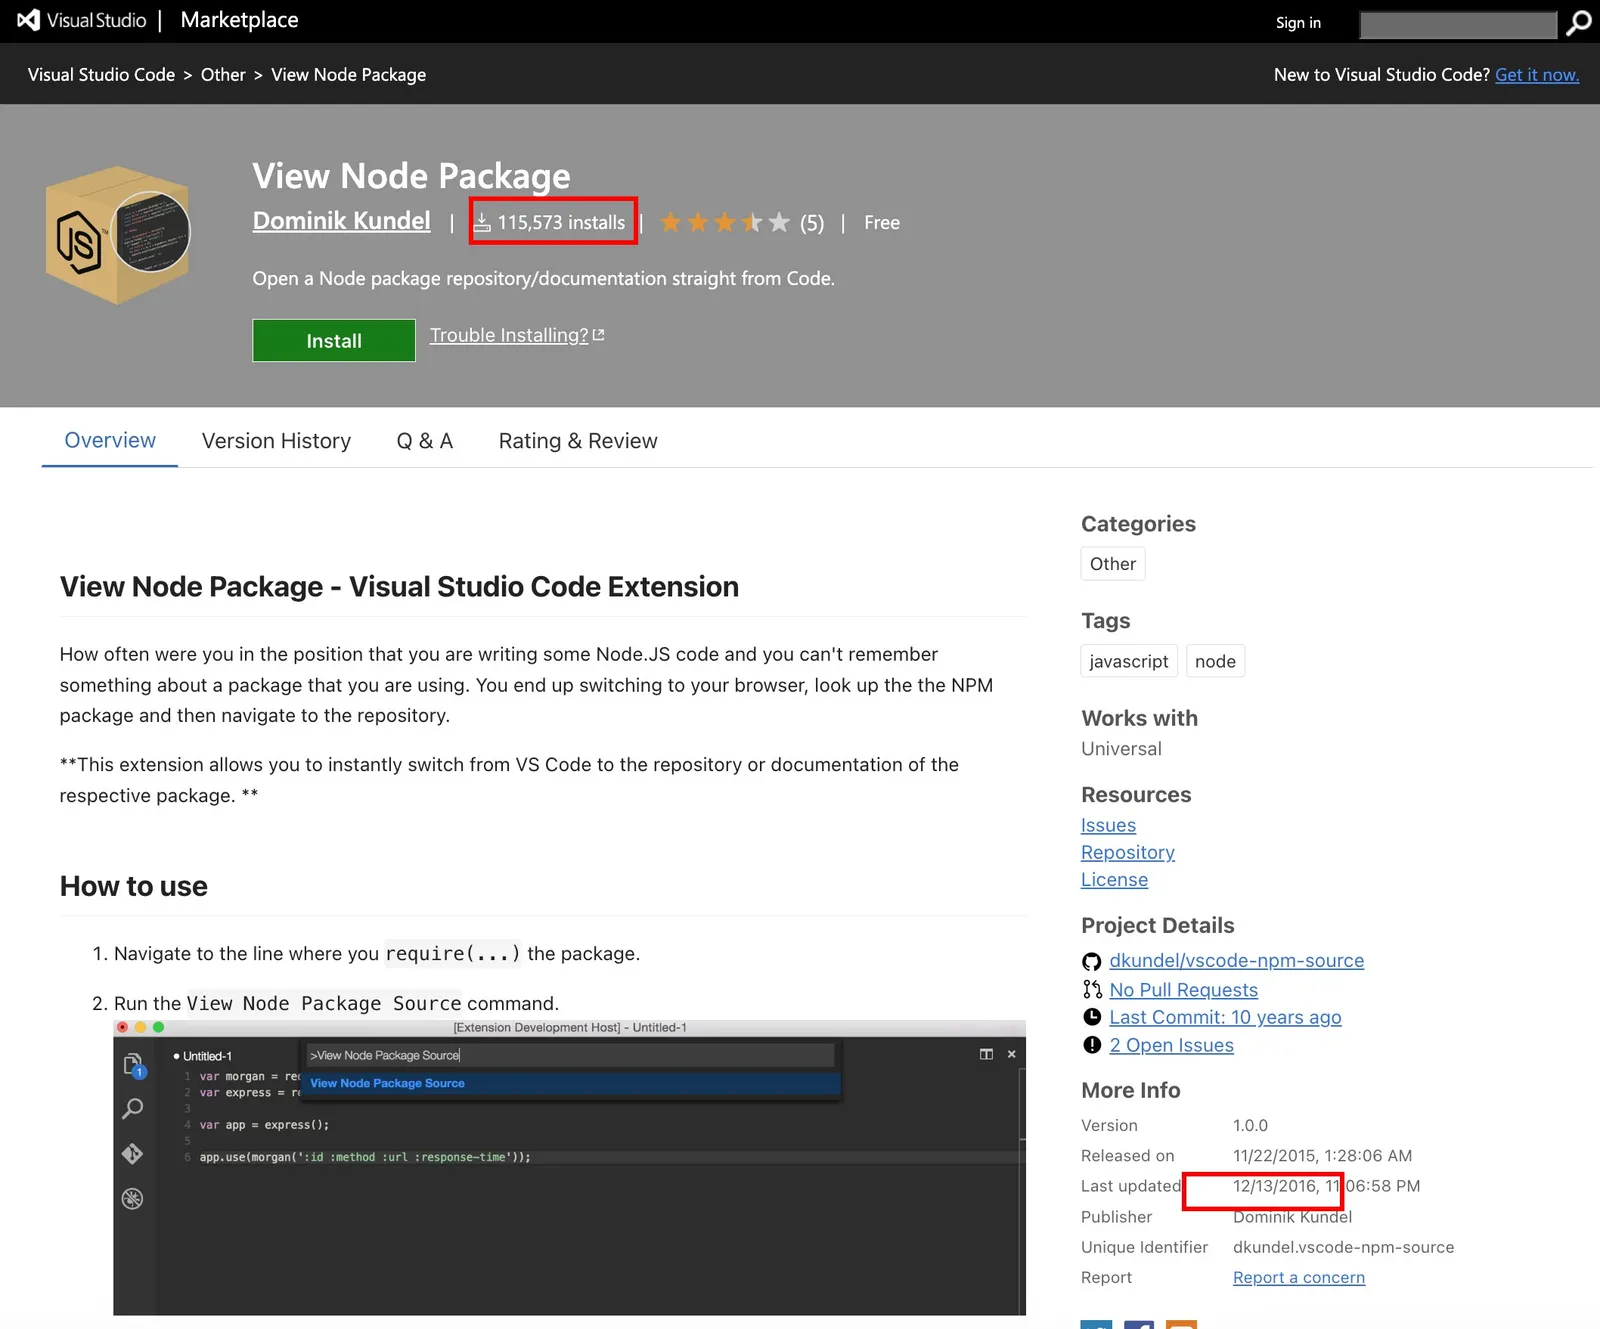Open Last Commit: 10 years ago link
1600x1329 pixels.
pyautogui.click(x=1225, y=1017)
